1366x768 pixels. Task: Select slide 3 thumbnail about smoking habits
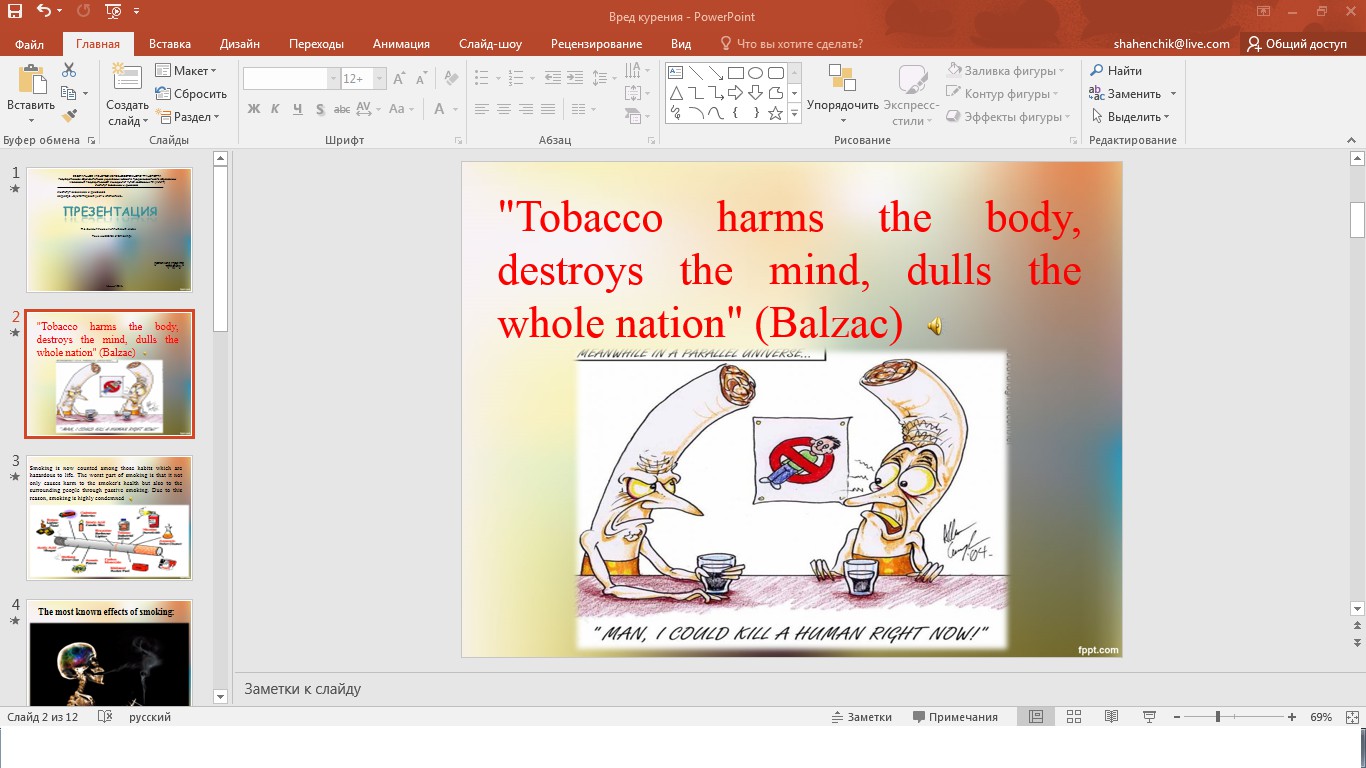109,518
